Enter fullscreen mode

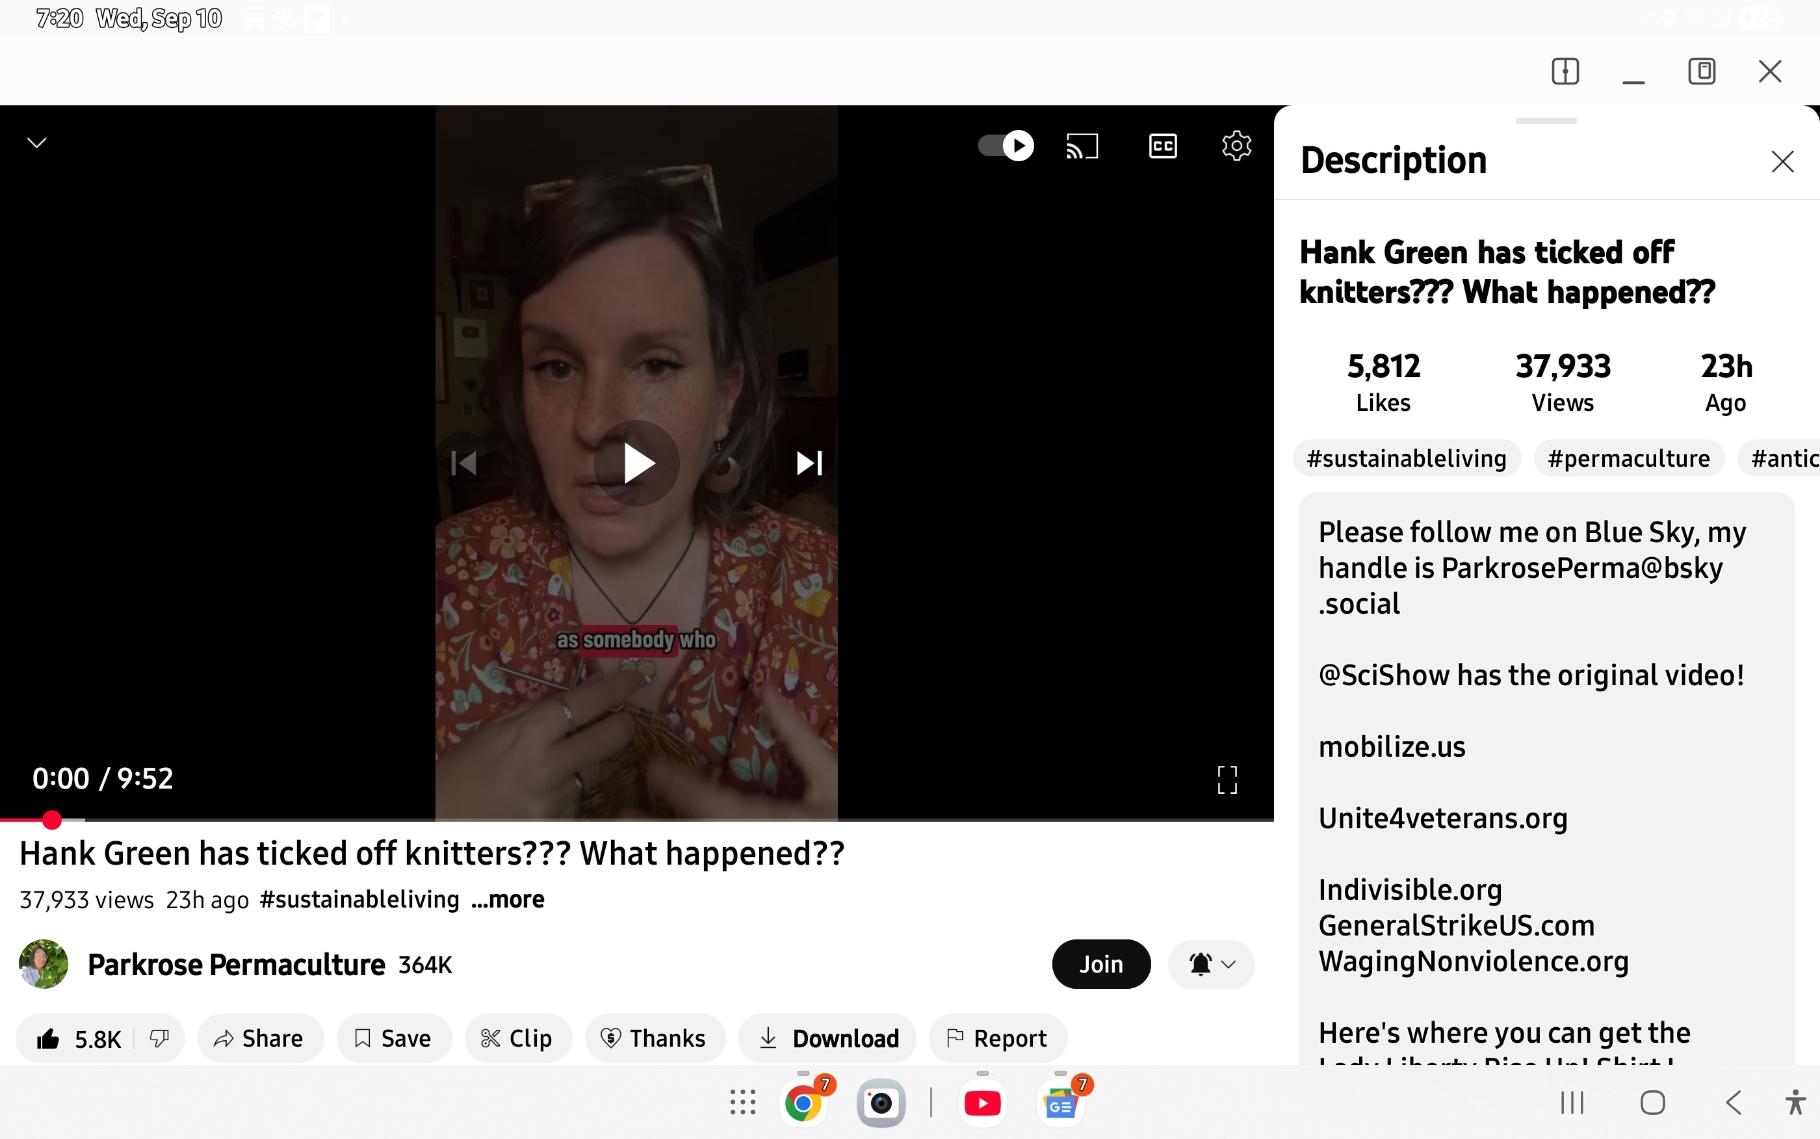[1227, 780]
